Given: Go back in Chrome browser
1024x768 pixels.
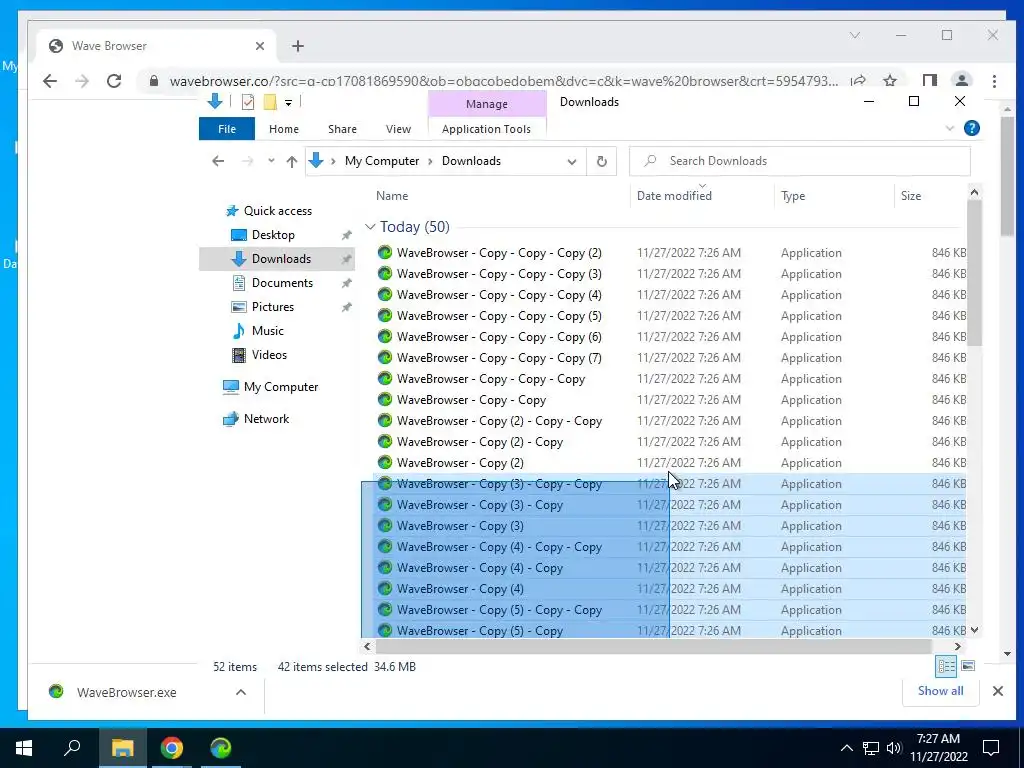Looking at the screenshot, I should pyautogui.click(x=50, y=81).
